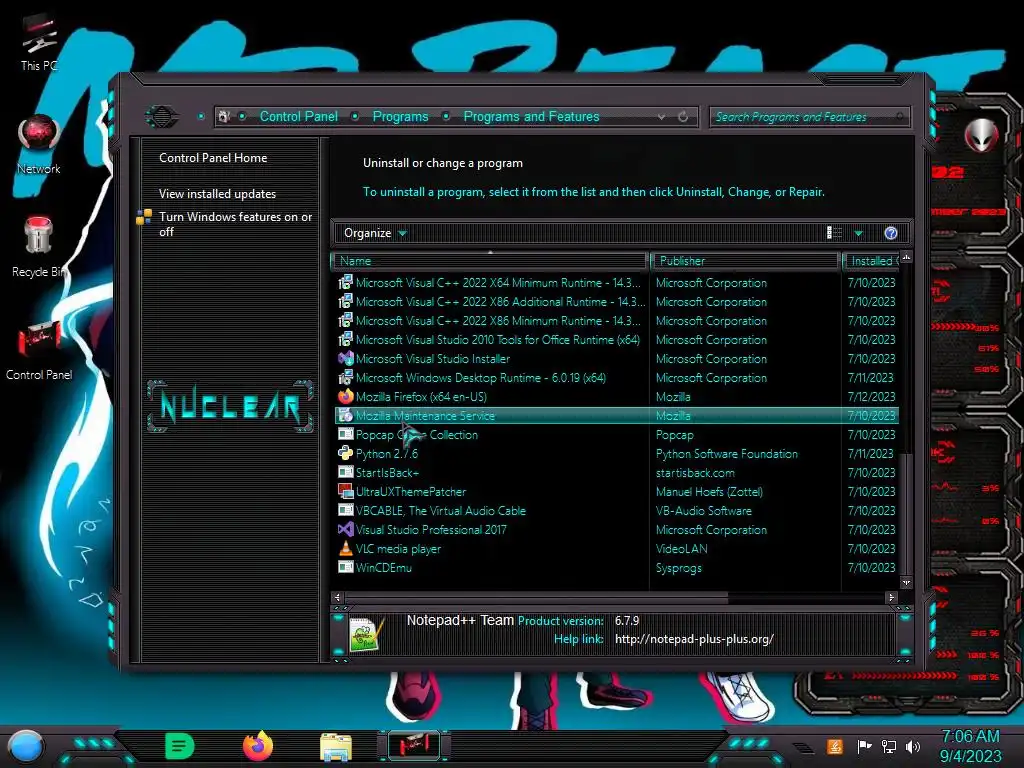
Task: Click Control Panel in the breadcrumb
Action: tap(299, 117)
